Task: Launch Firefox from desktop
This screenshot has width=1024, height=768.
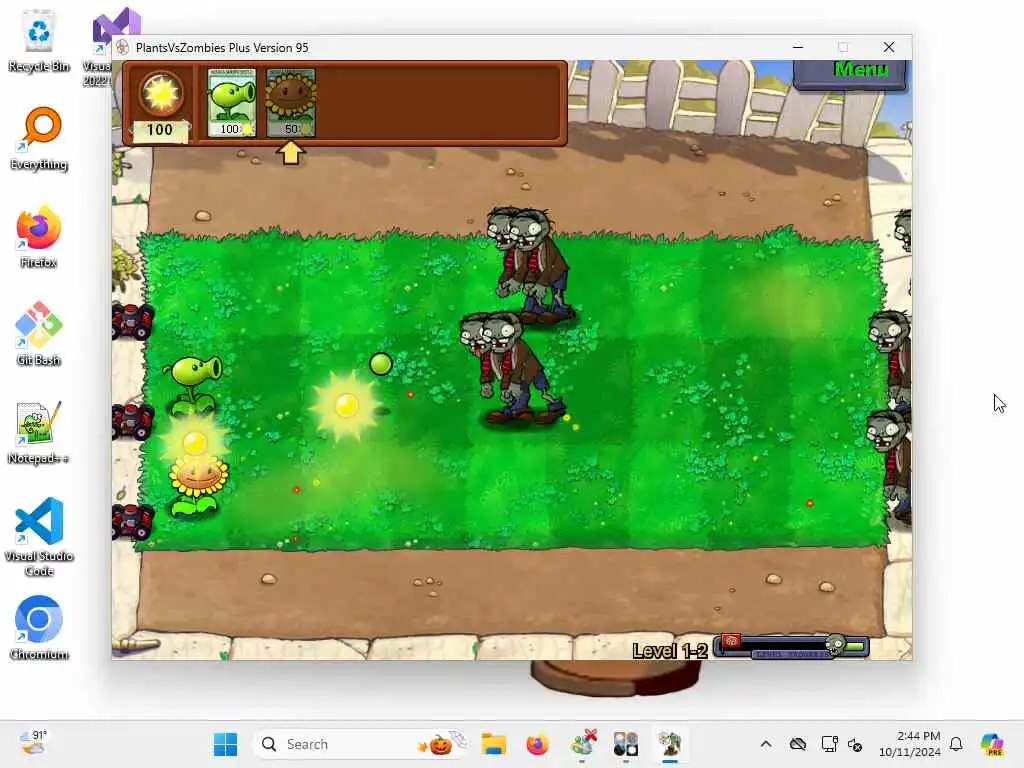Action: 39,236
